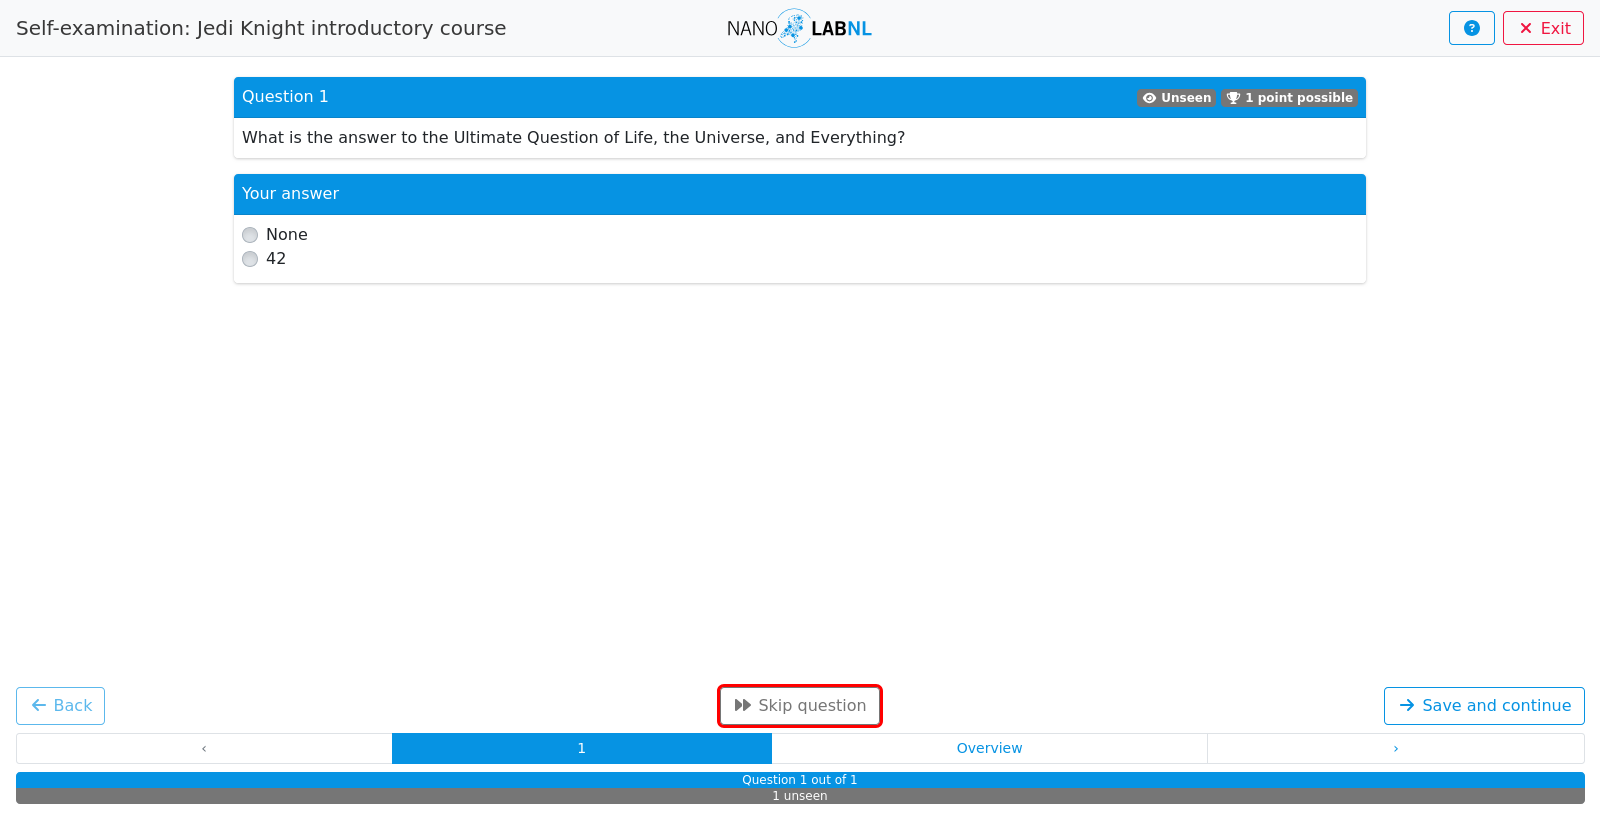Screen dimensions: 1600x814
Task: Go to next page chevron in pagination
Action: coord(1396,748)
